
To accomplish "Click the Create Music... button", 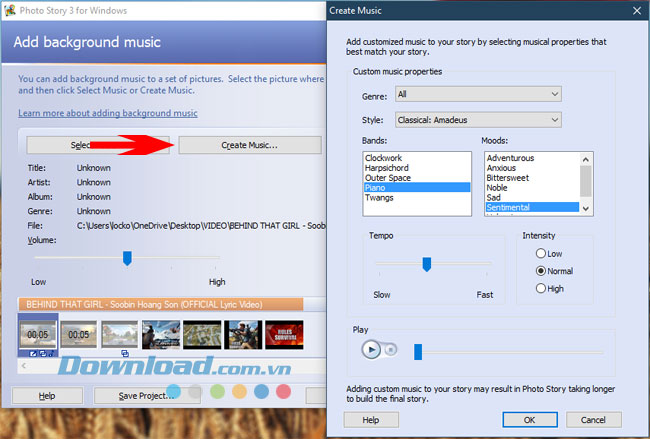I will (250, 145).
